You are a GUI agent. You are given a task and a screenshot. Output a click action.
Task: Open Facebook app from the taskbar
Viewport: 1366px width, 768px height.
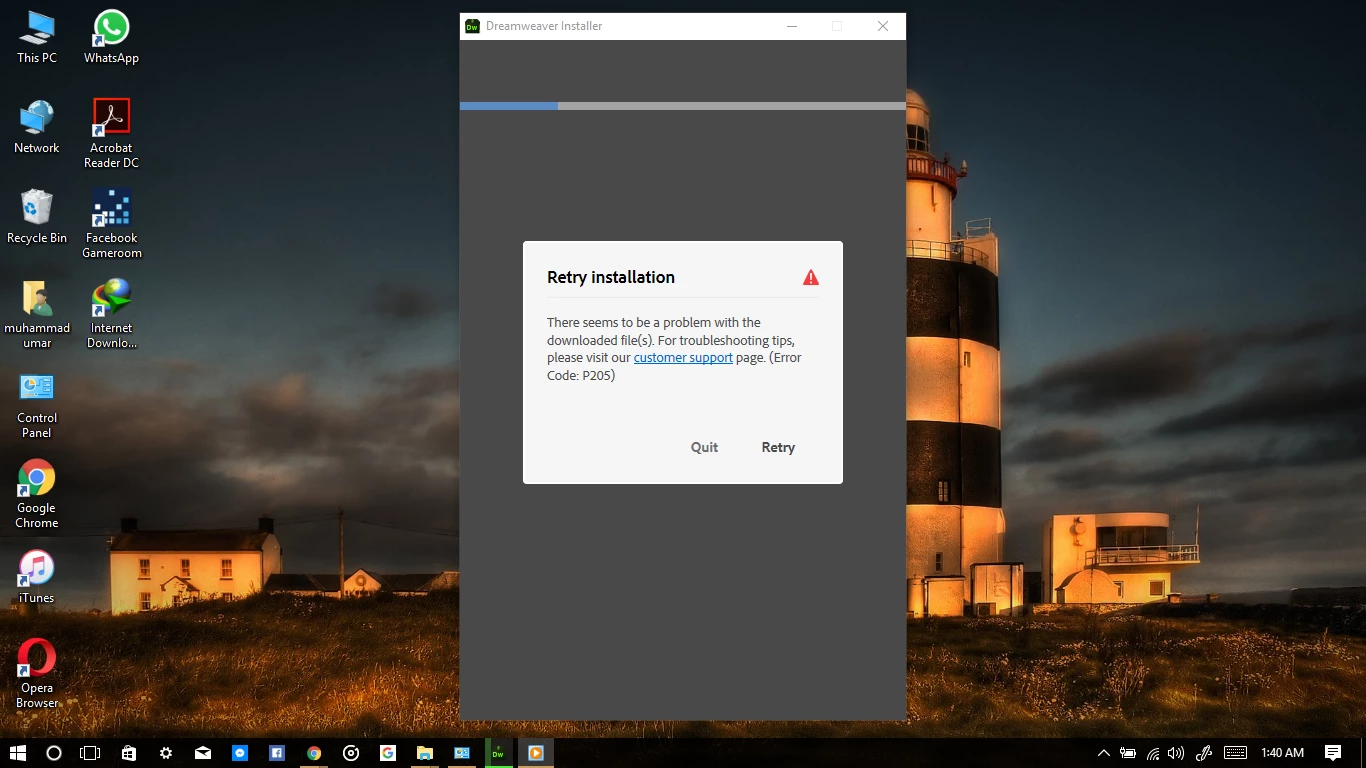(277, 753)
